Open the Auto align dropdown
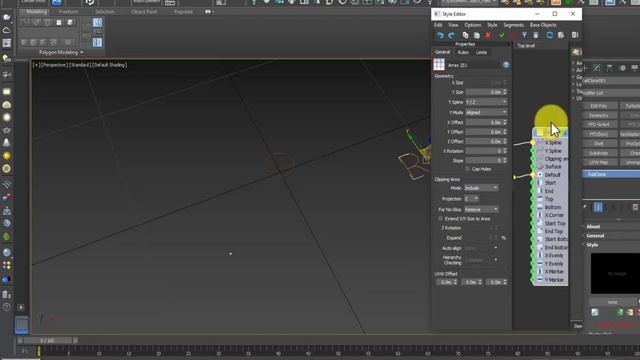Viewport: 640px width, 360px height. 481,248
